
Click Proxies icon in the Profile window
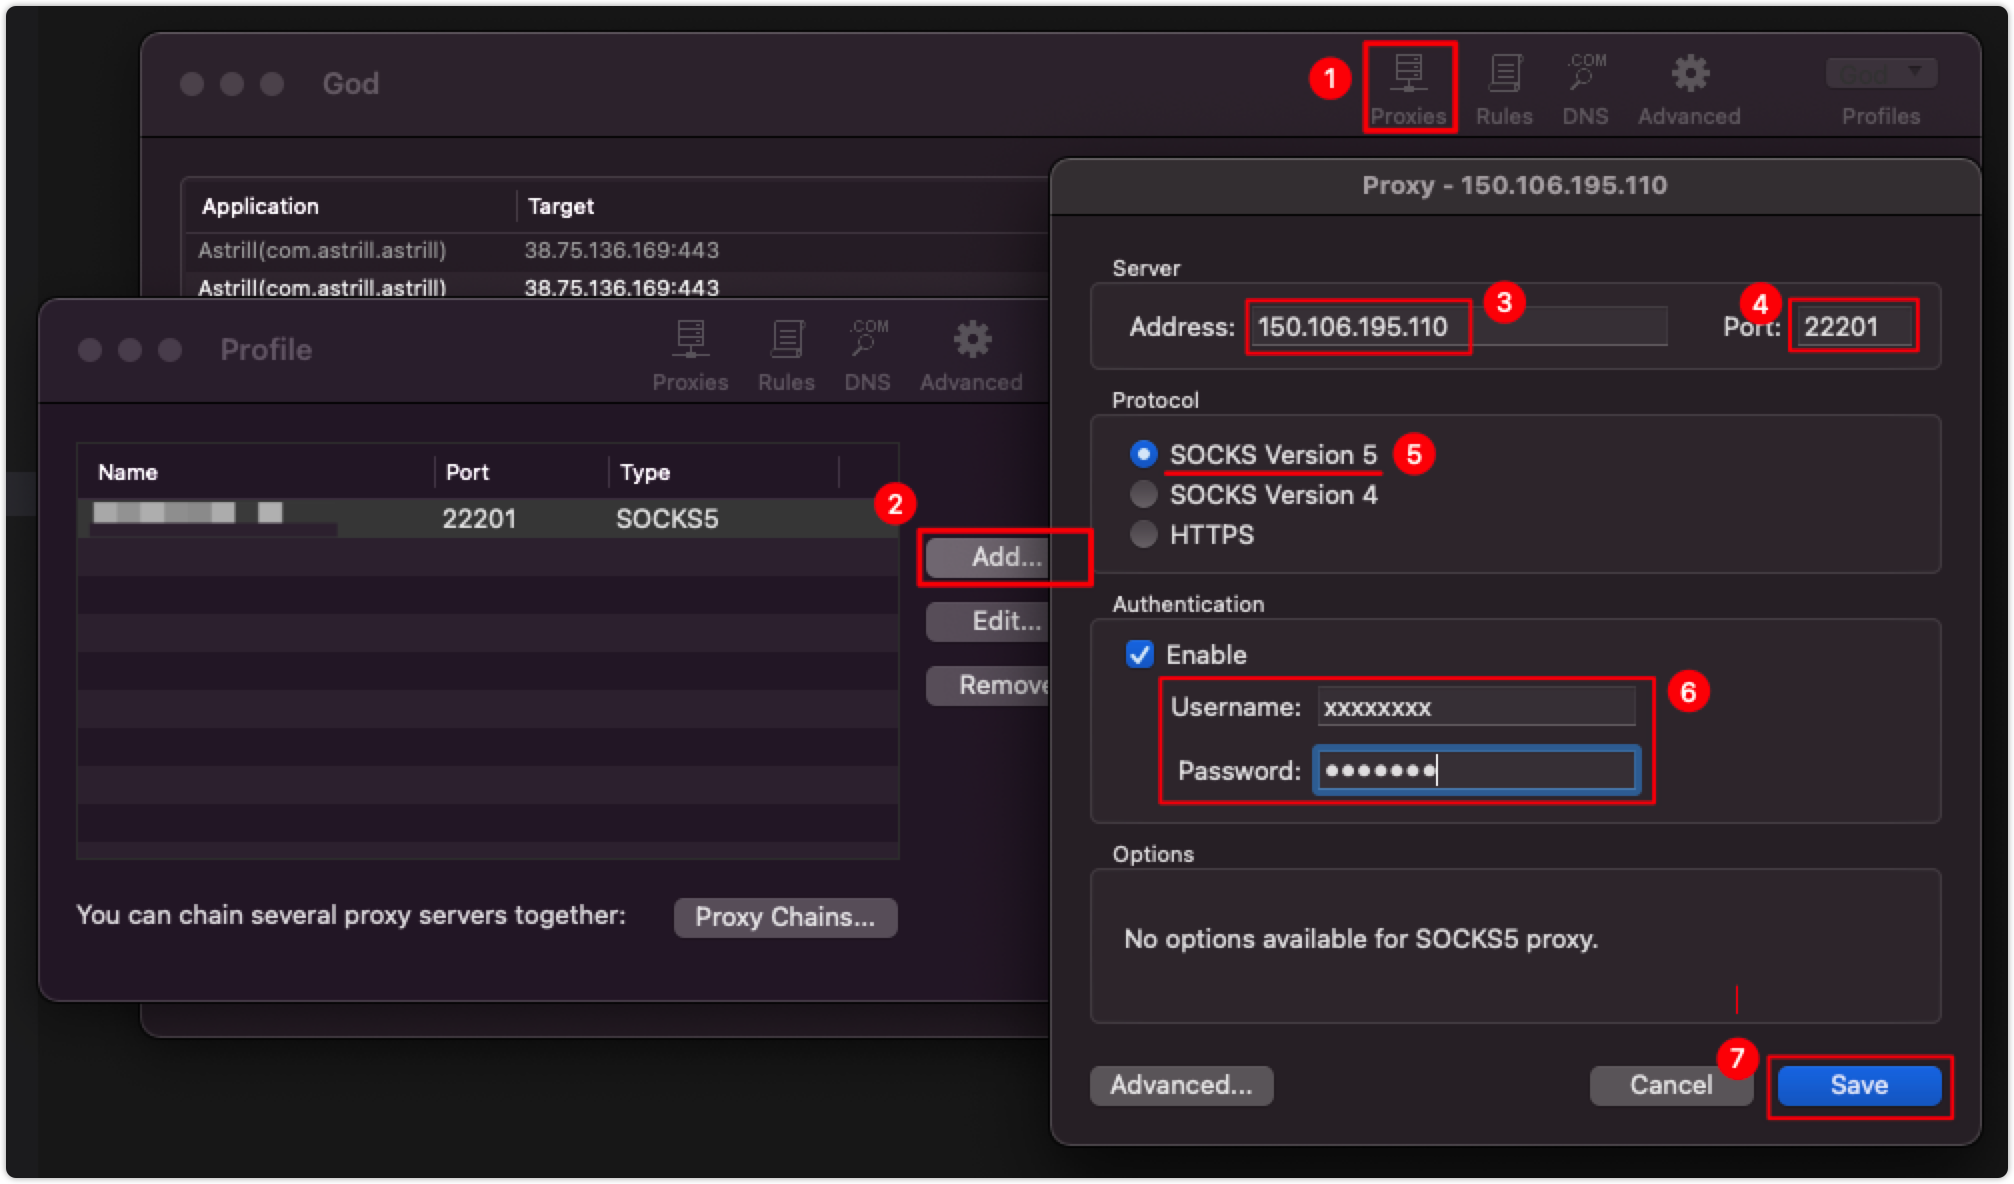(690, 354)
